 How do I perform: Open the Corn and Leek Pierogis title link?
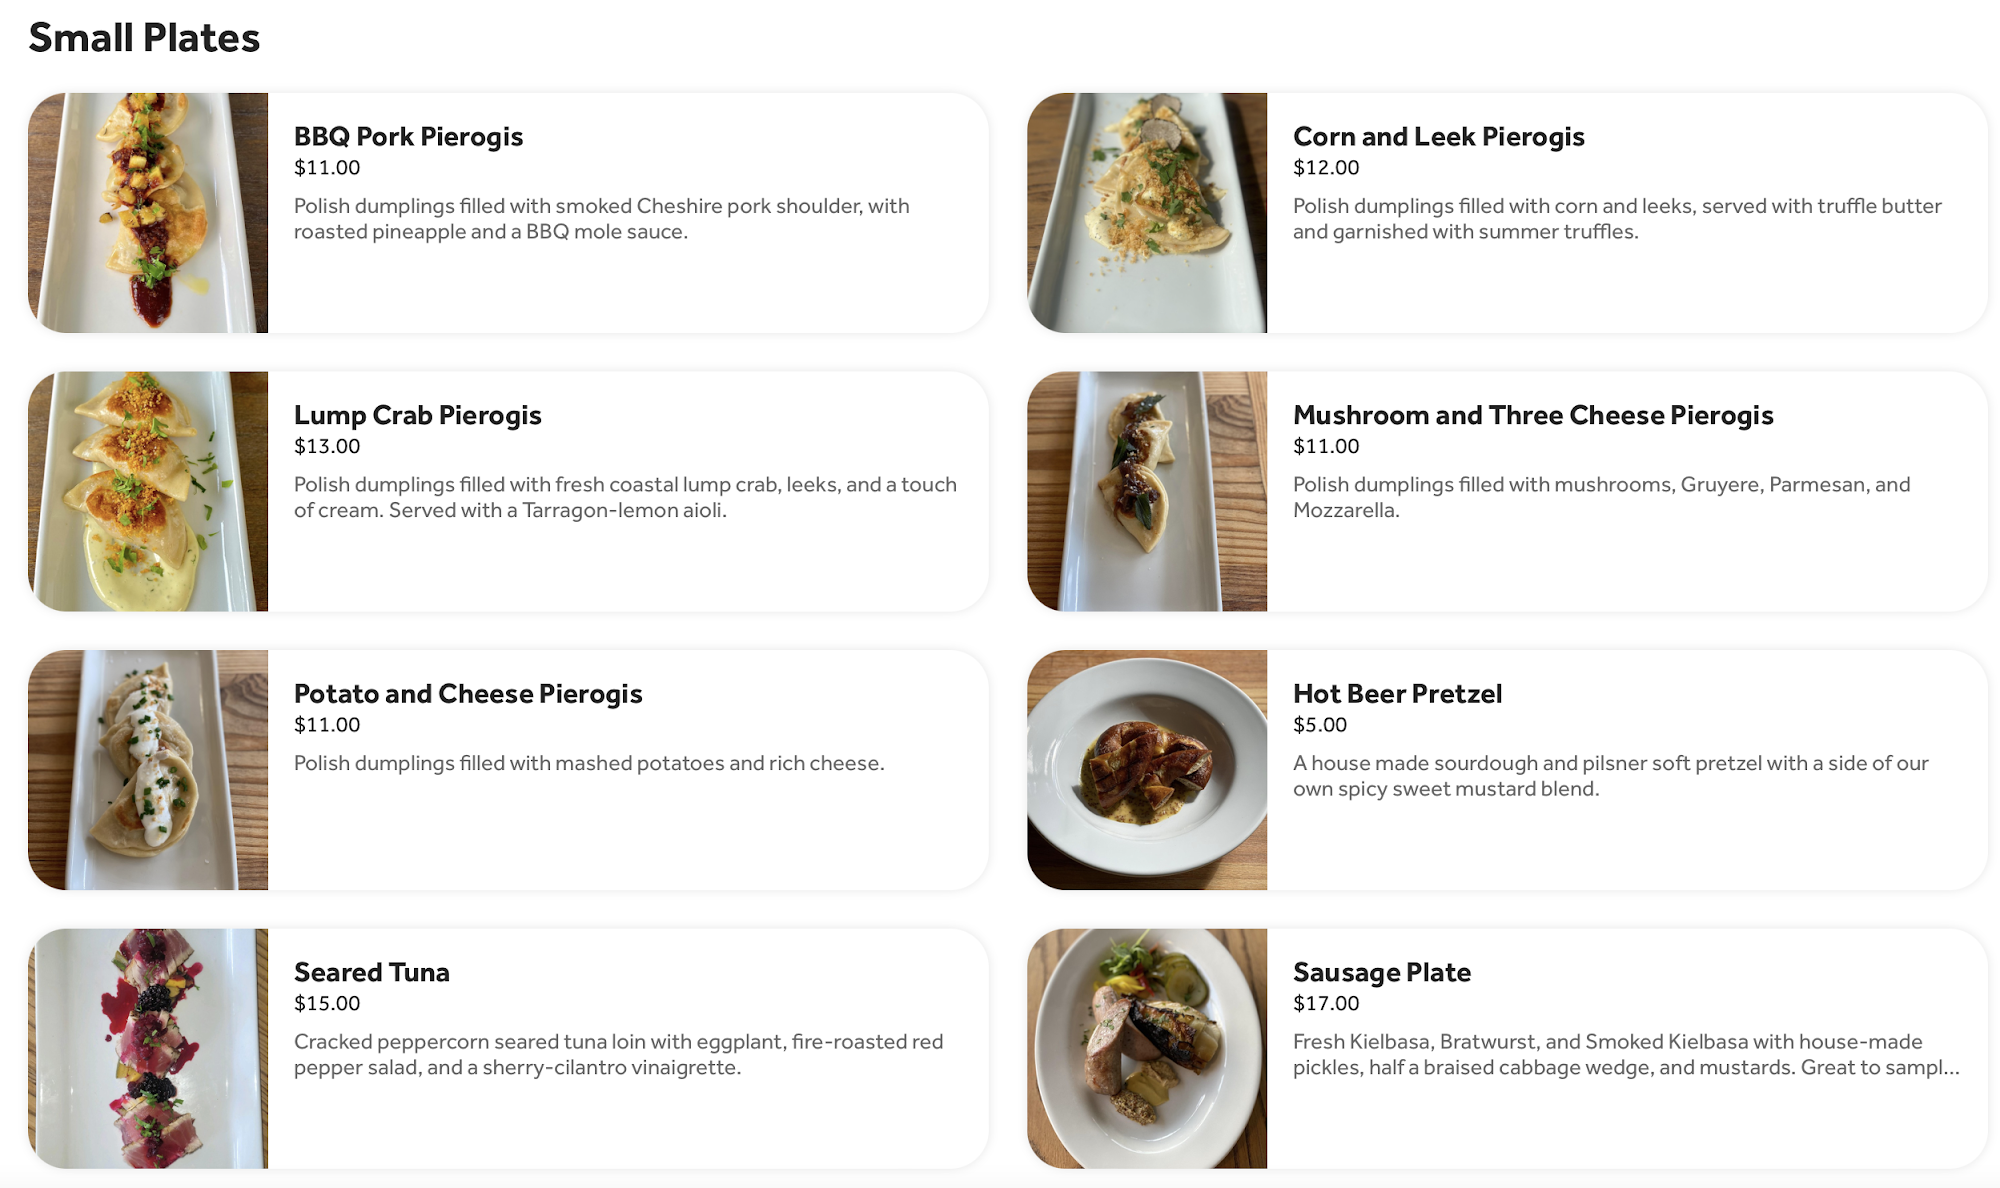(1438, 136)
